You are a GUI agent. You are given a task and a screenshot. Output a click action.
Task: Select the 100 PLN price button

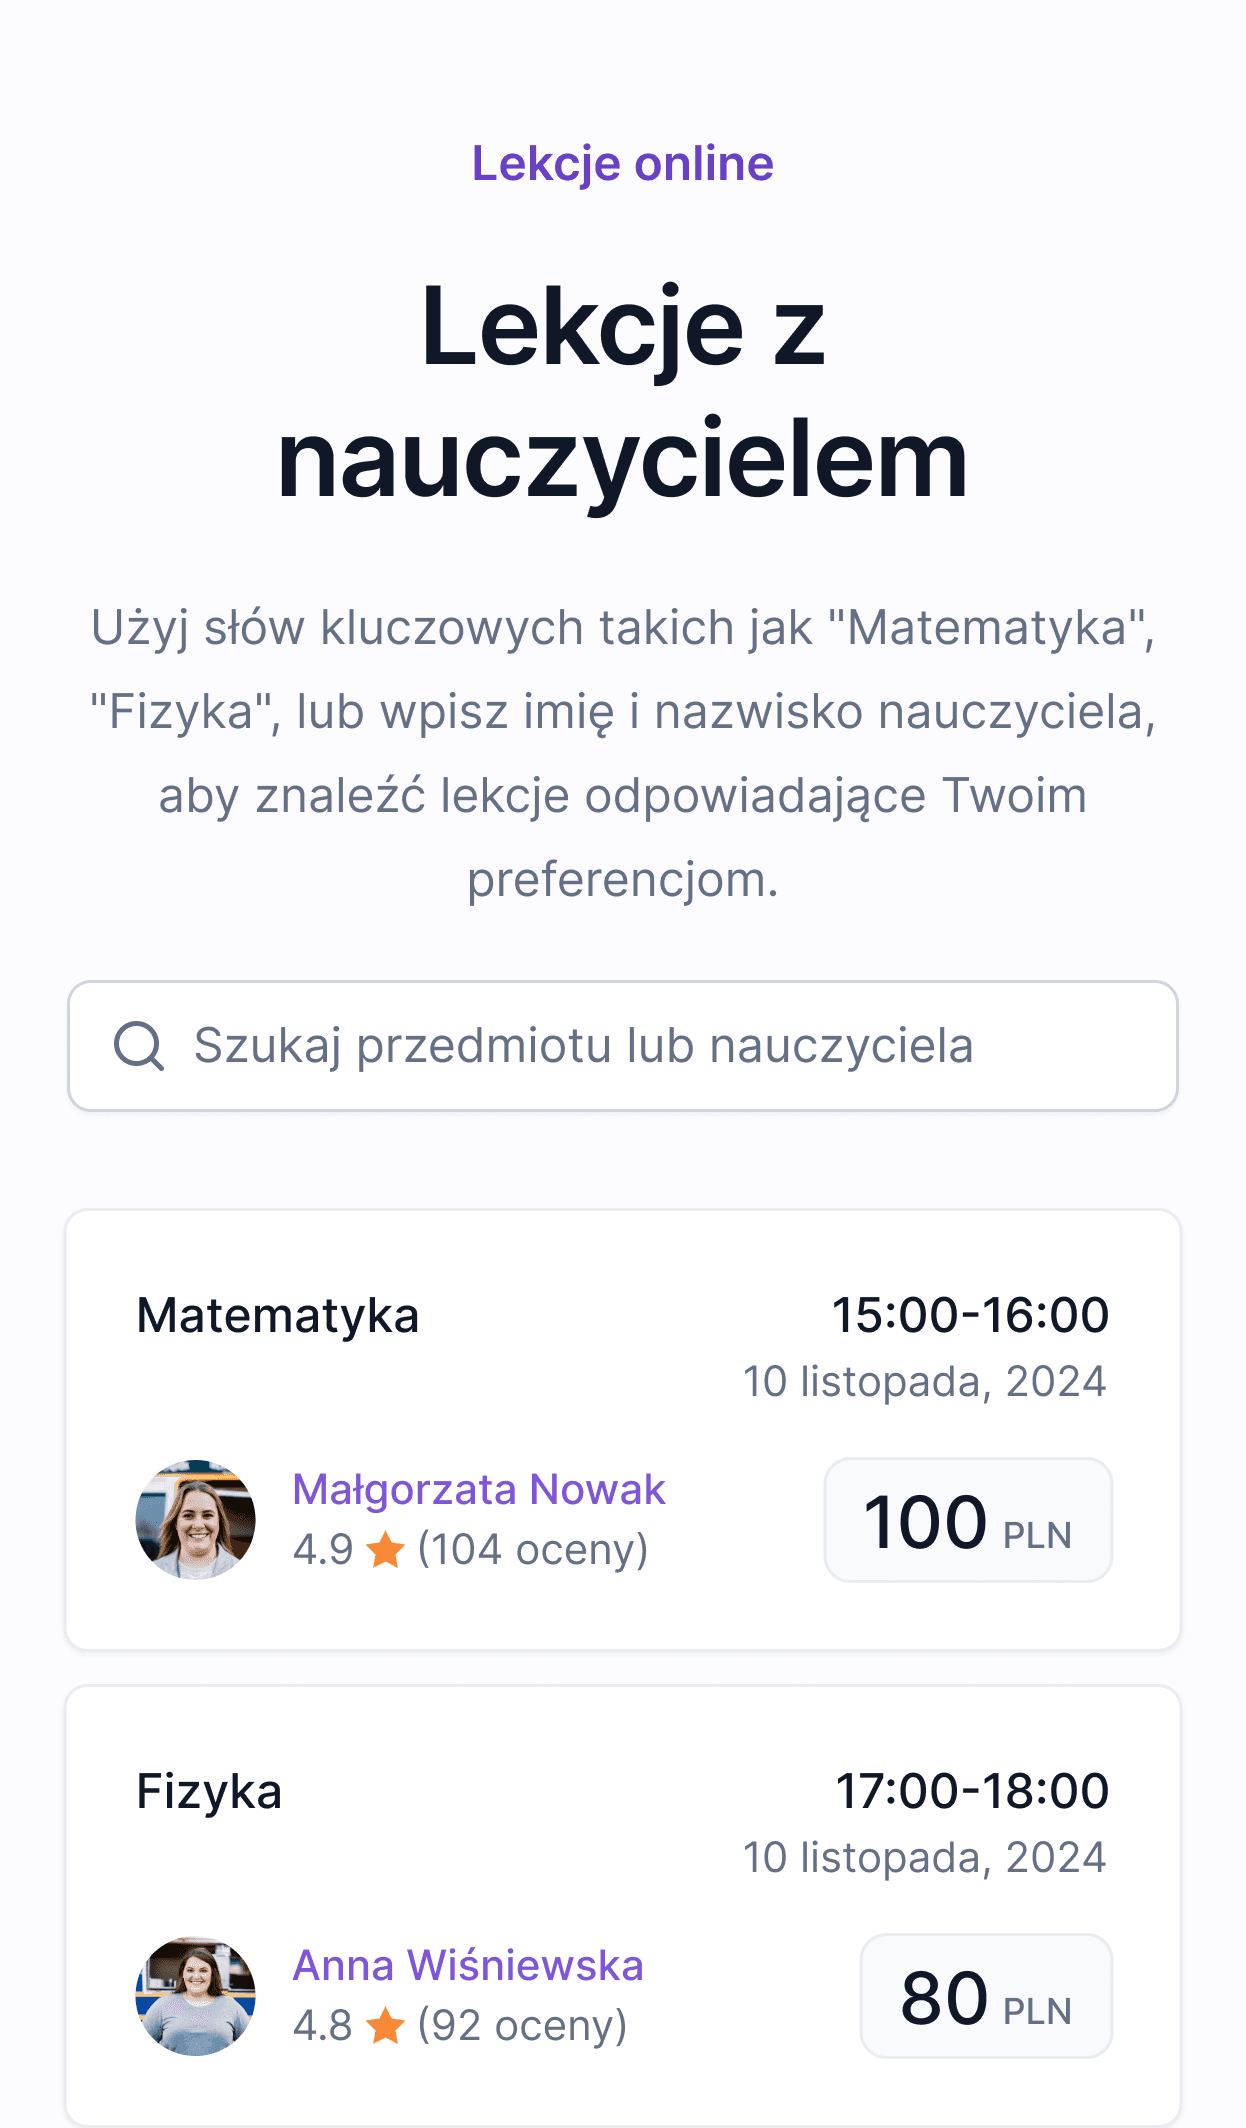967,1520
